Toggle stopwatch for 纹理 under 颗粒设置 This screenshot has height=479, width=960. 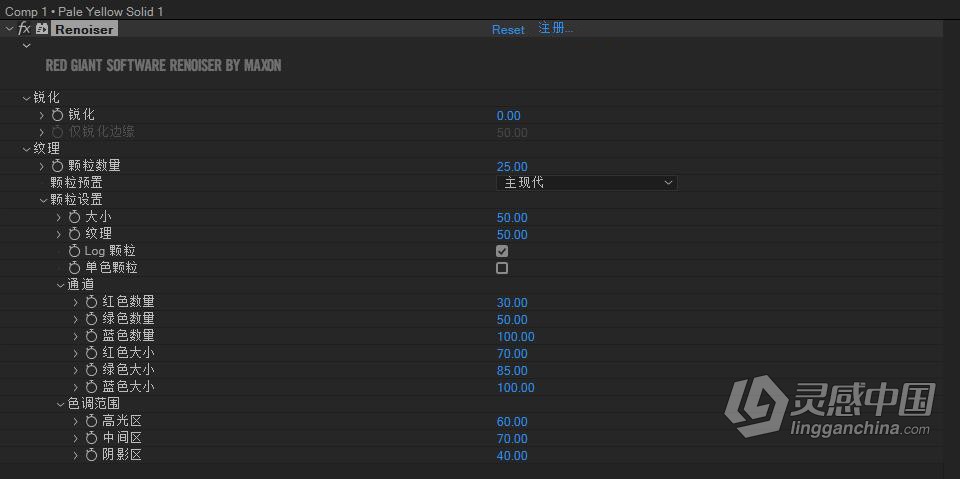tap(75, 234)
